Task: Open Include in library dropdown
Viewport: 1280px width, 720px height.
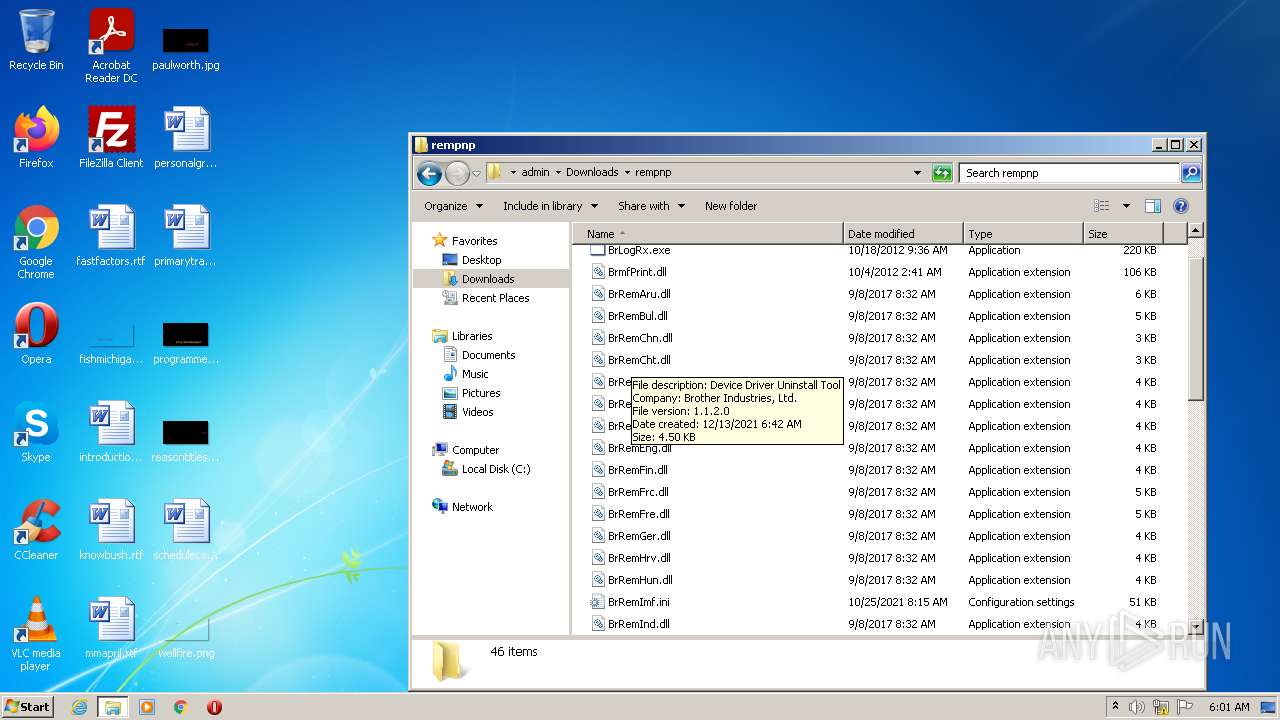Action: pyautogui.click(x=550, y=206)
